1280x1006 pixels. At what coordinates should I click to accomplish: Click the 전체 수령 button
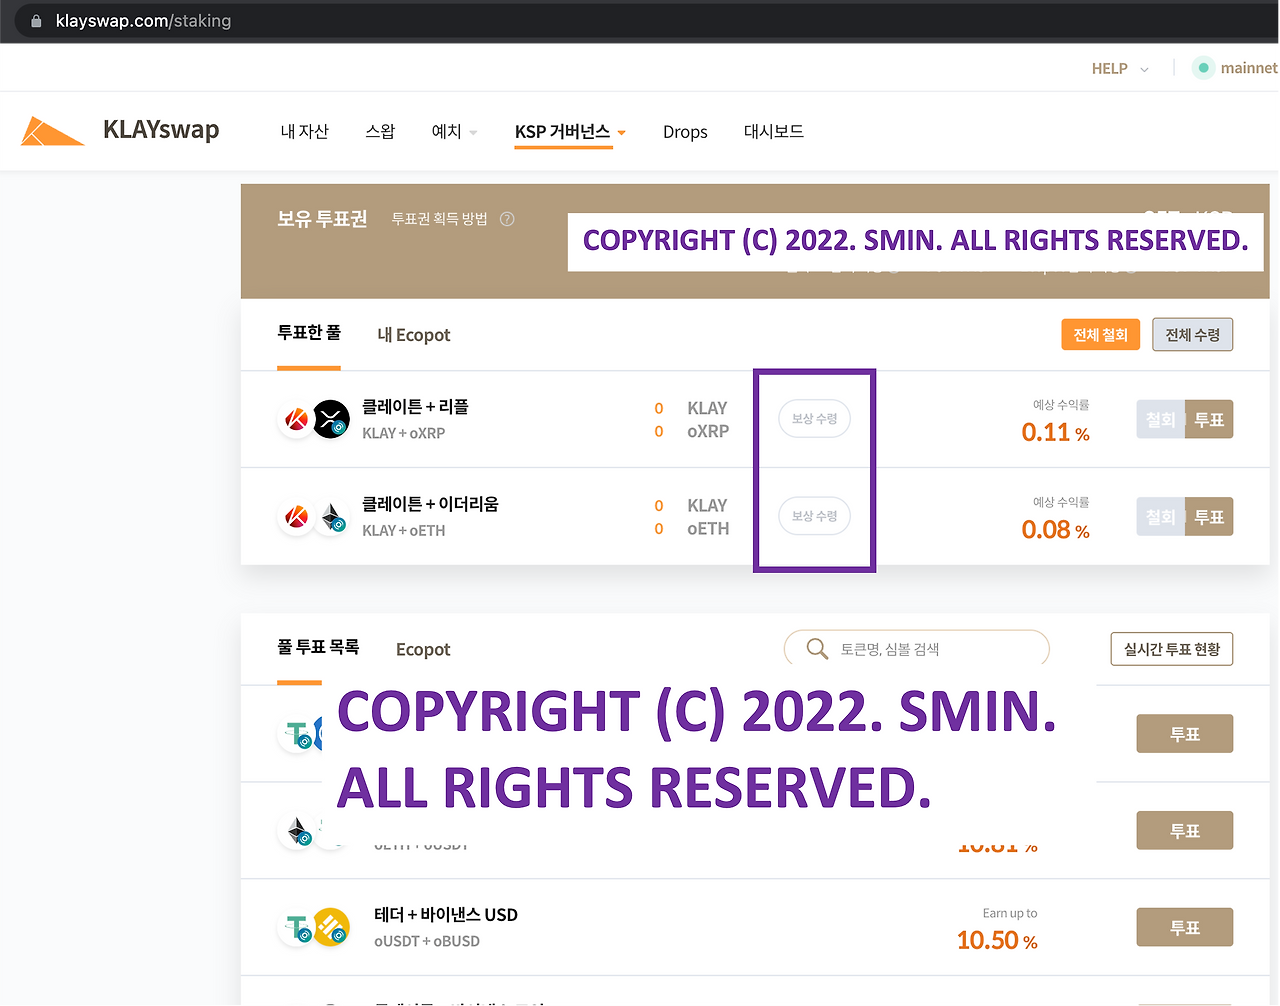pyautogui.click(x=1193, y=335)
